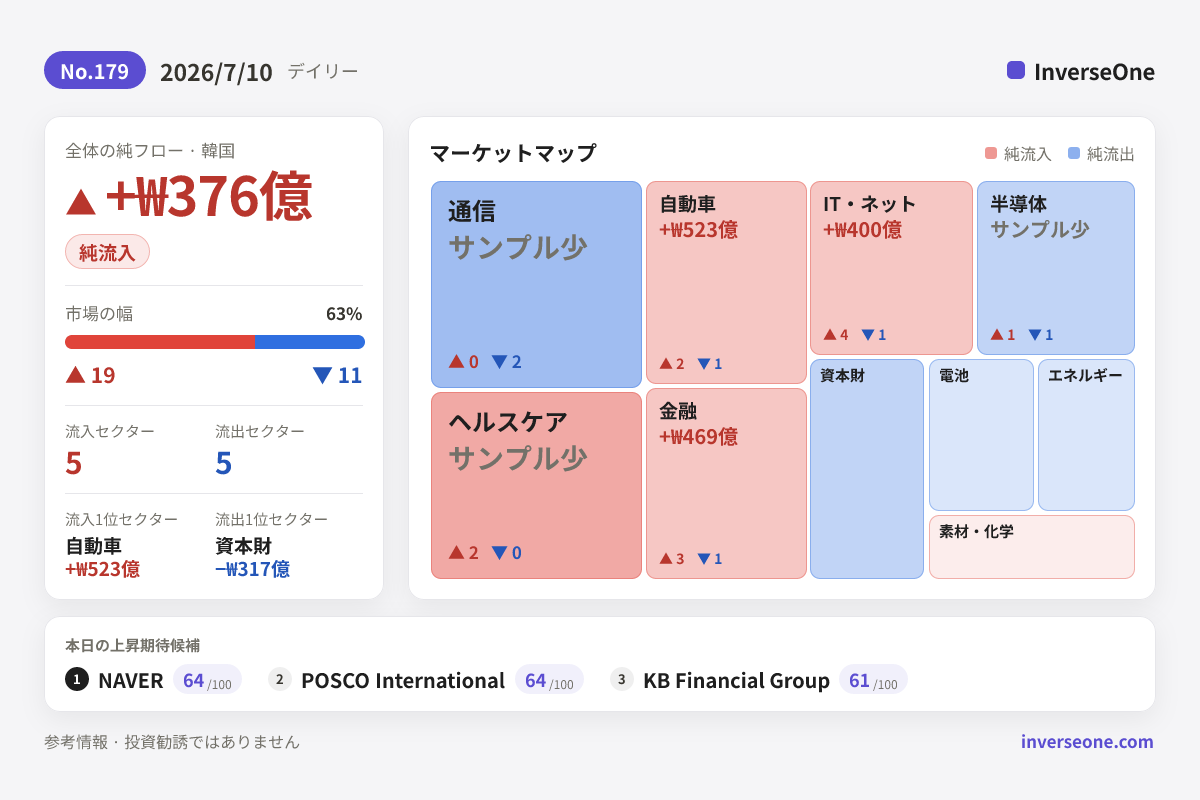1200x800 pixels.
Task: Click the number 2 badge beside POSCO International
Action: [x=280, y=679]
